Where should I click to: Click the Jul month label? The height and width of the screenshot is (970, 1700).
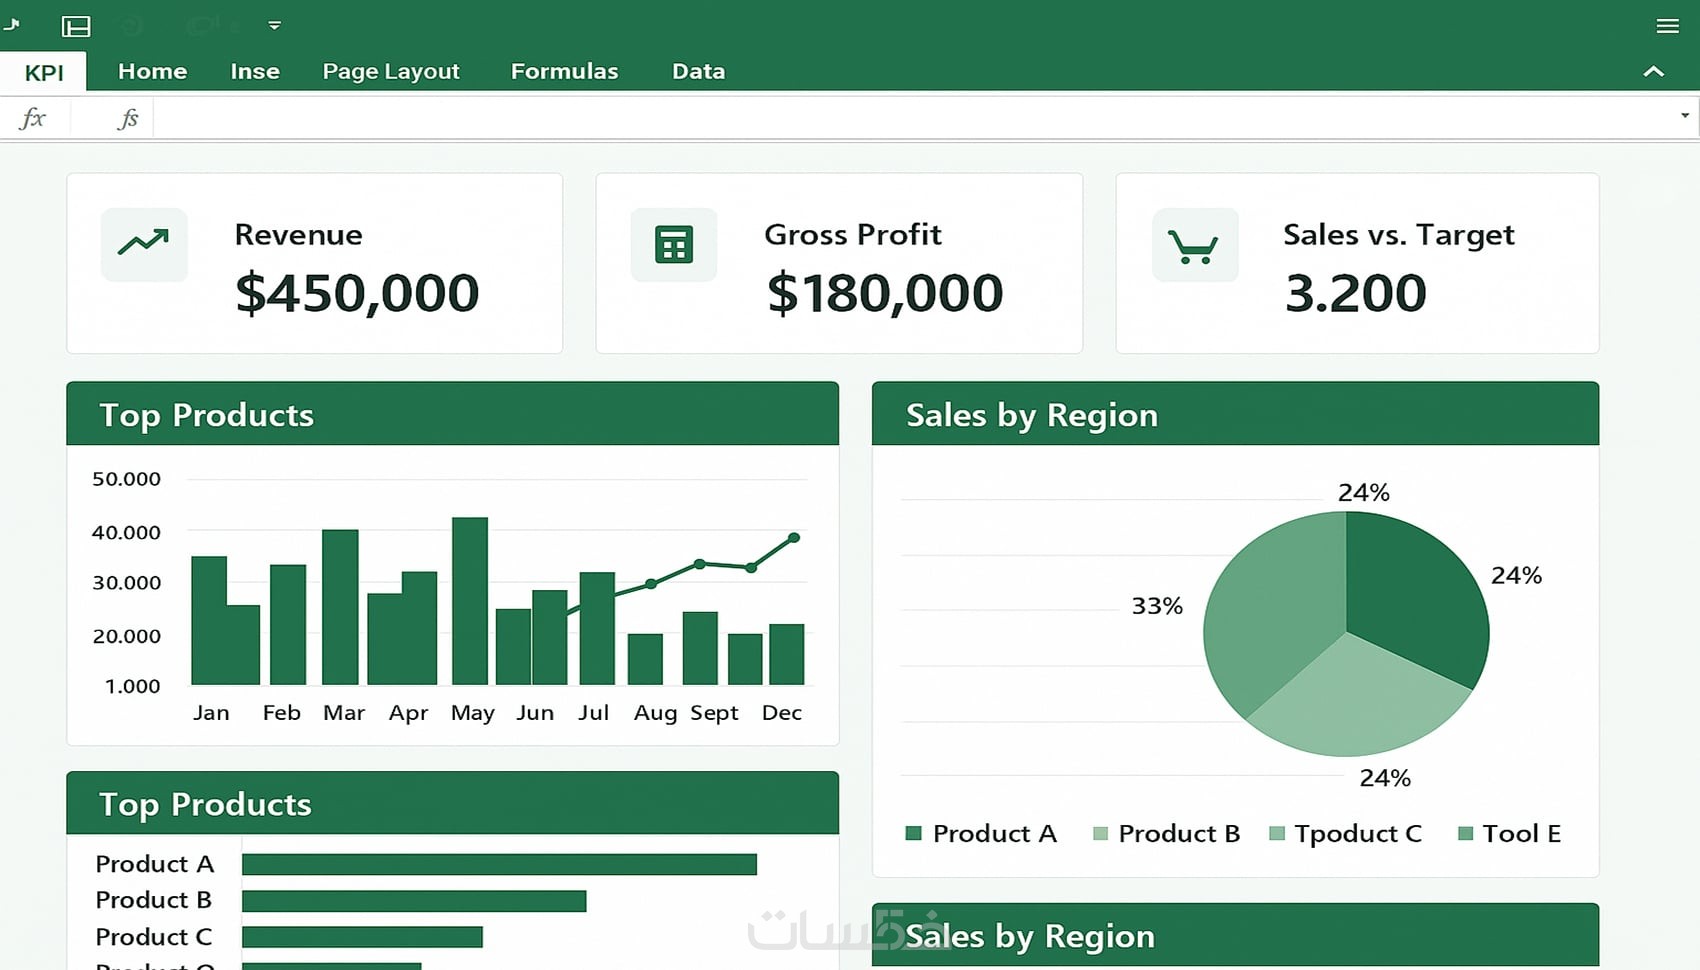(x=593, y=713)
